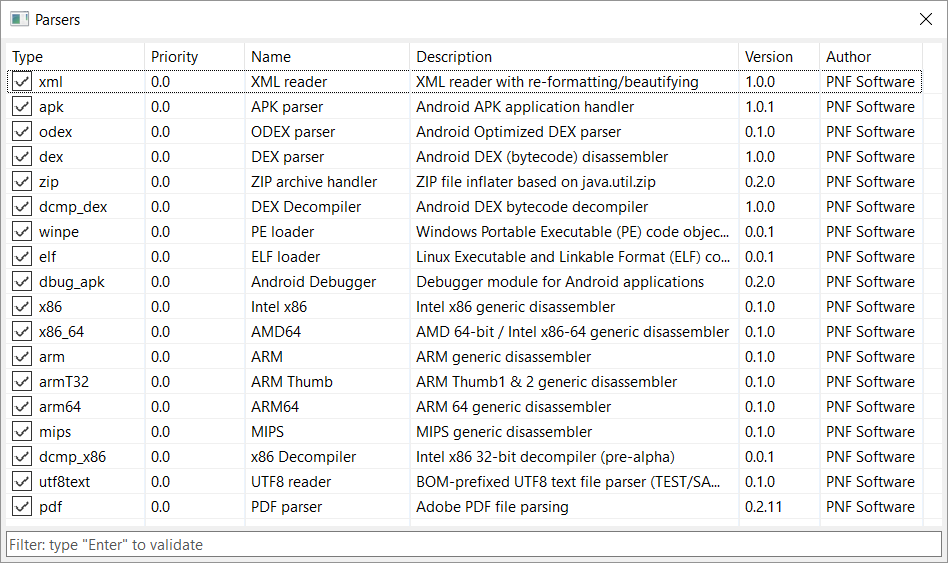948x563 pixels.
Task: Toggle the mips parser checkbox
Action: [x=22, y=432]
